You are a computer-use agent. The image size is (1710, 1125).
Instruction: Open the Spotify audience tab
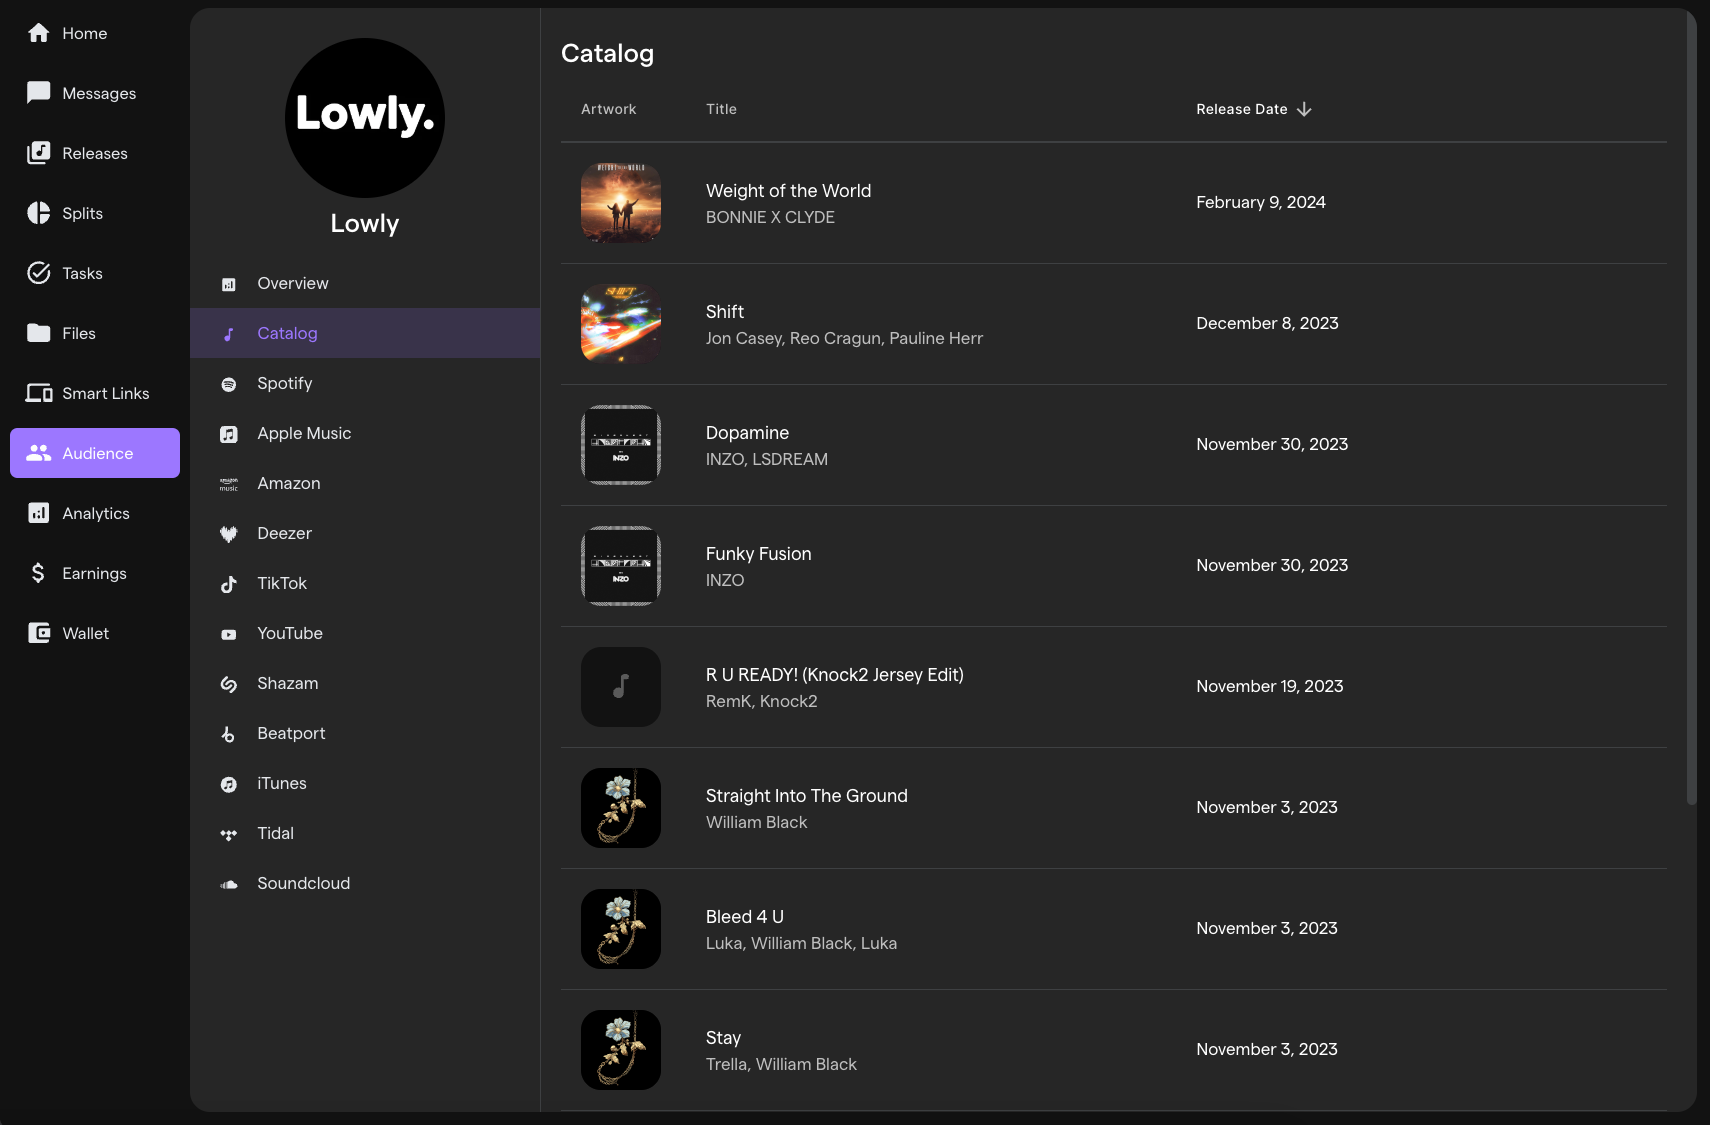coord(365,383)
